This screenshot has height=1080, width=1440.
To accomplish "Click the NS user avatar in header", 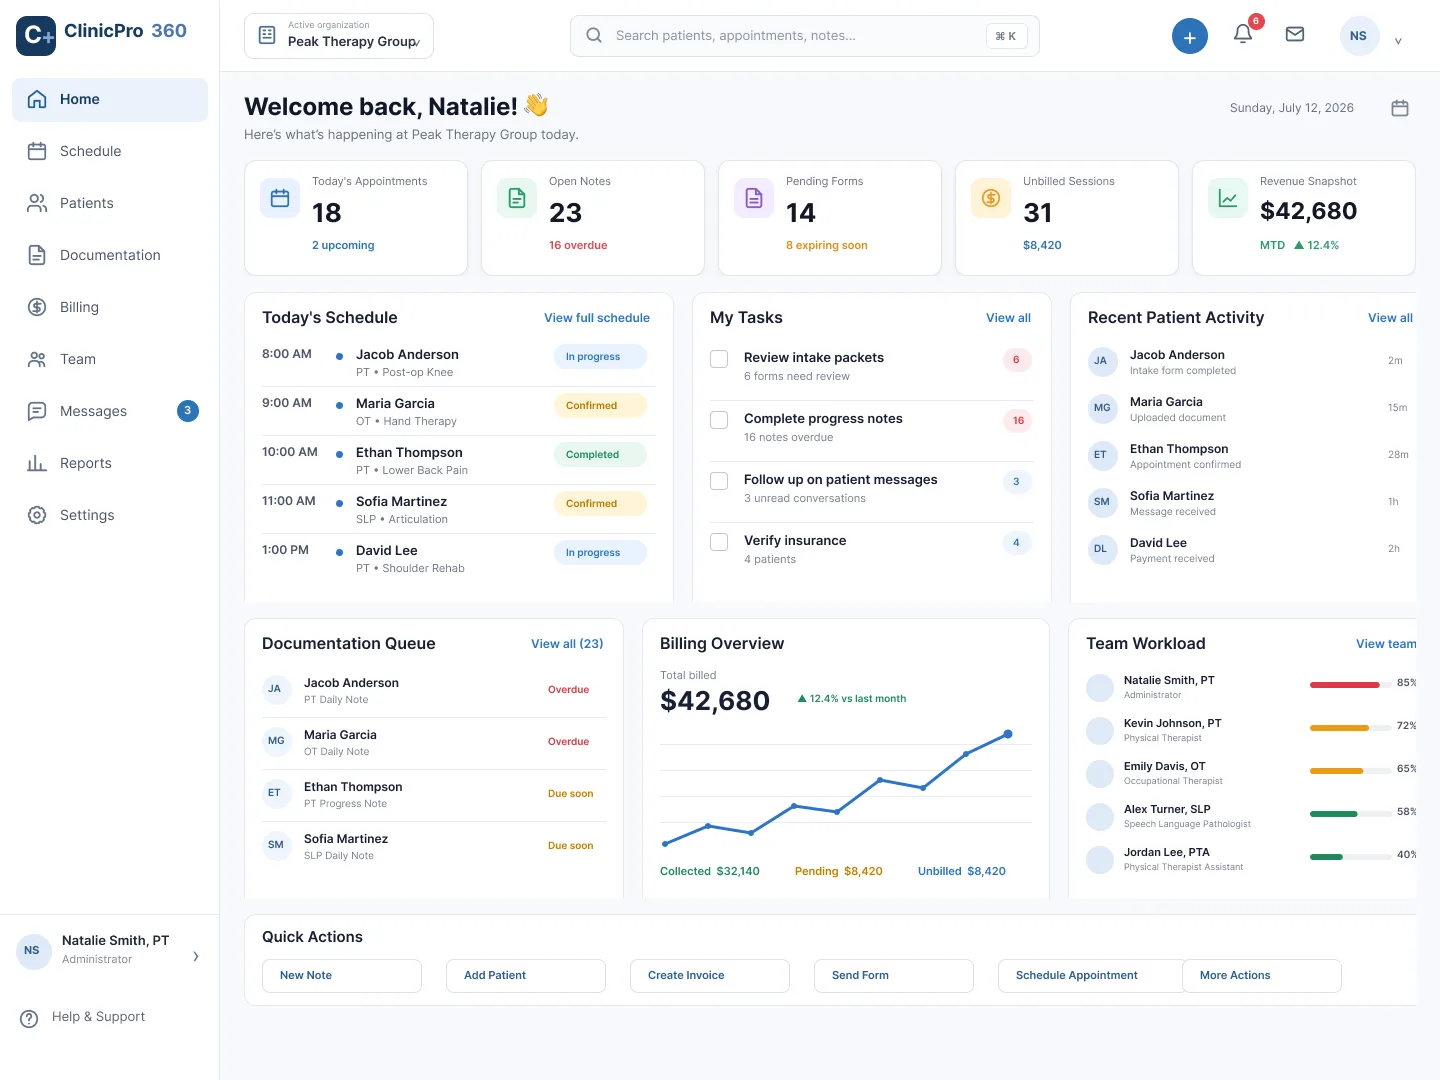I will pos(1359,36).
